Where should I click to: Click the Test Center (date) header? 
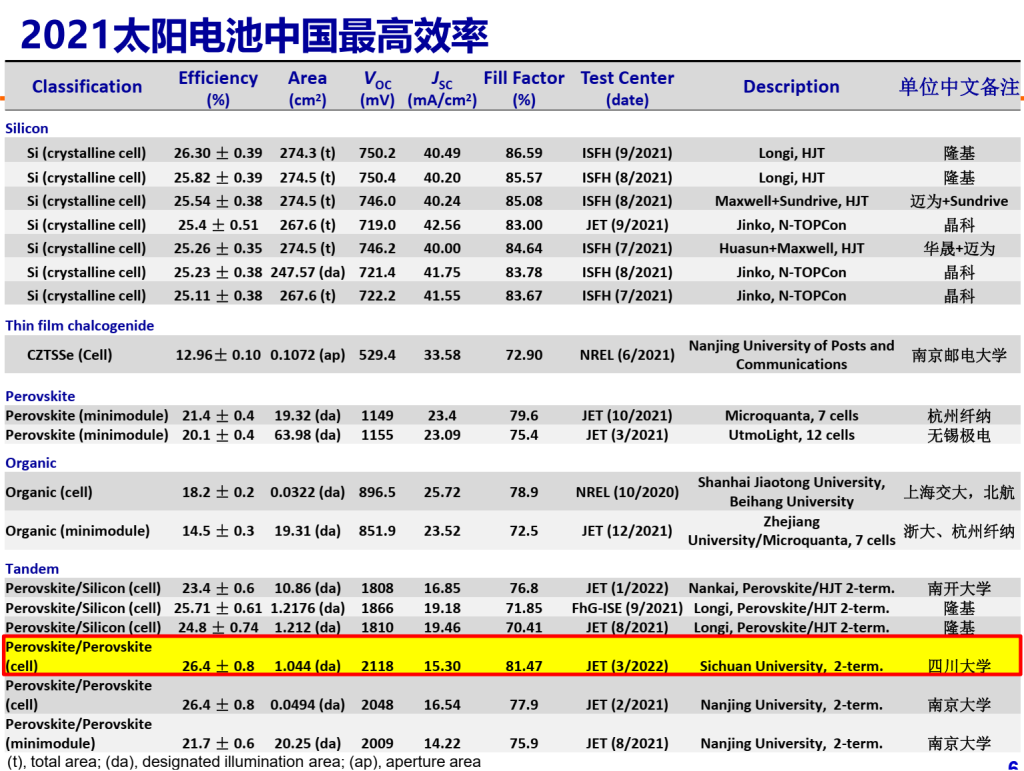click(x=627, y=88)
